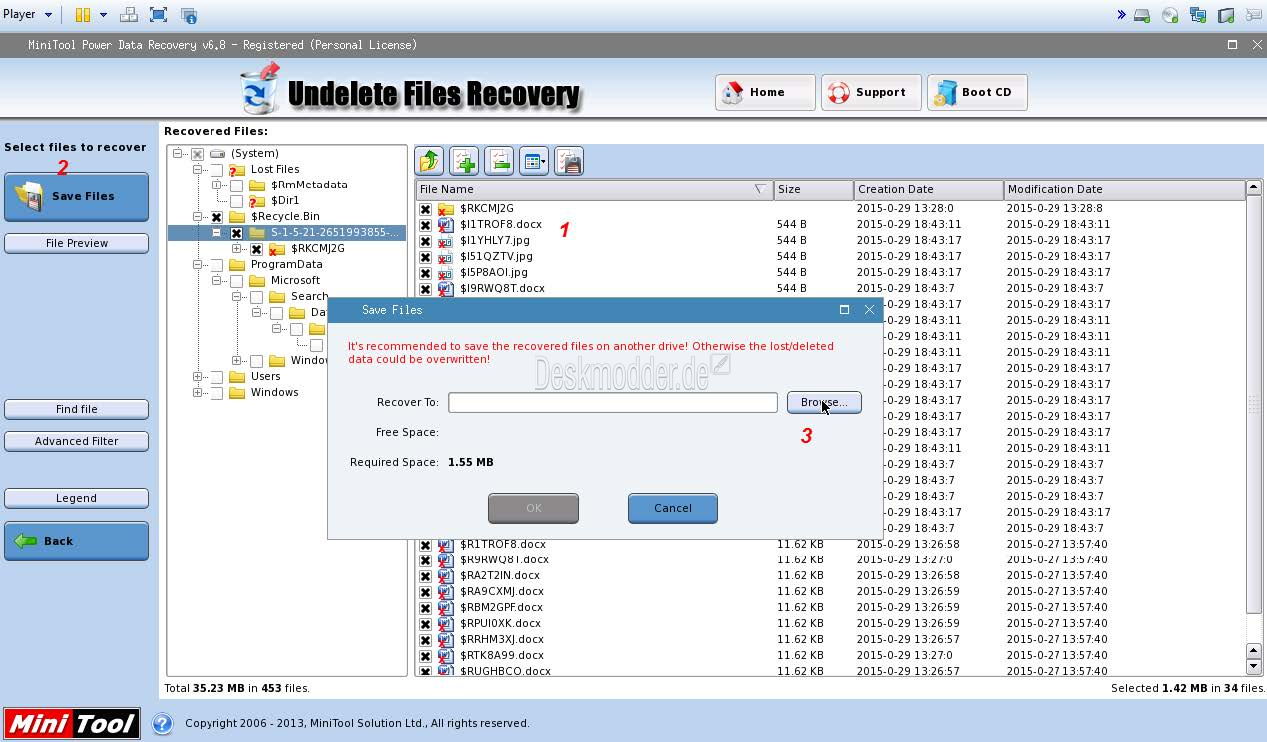Expand the $RmMetadata tree node

pyautogui.click(x=216, y=185)
